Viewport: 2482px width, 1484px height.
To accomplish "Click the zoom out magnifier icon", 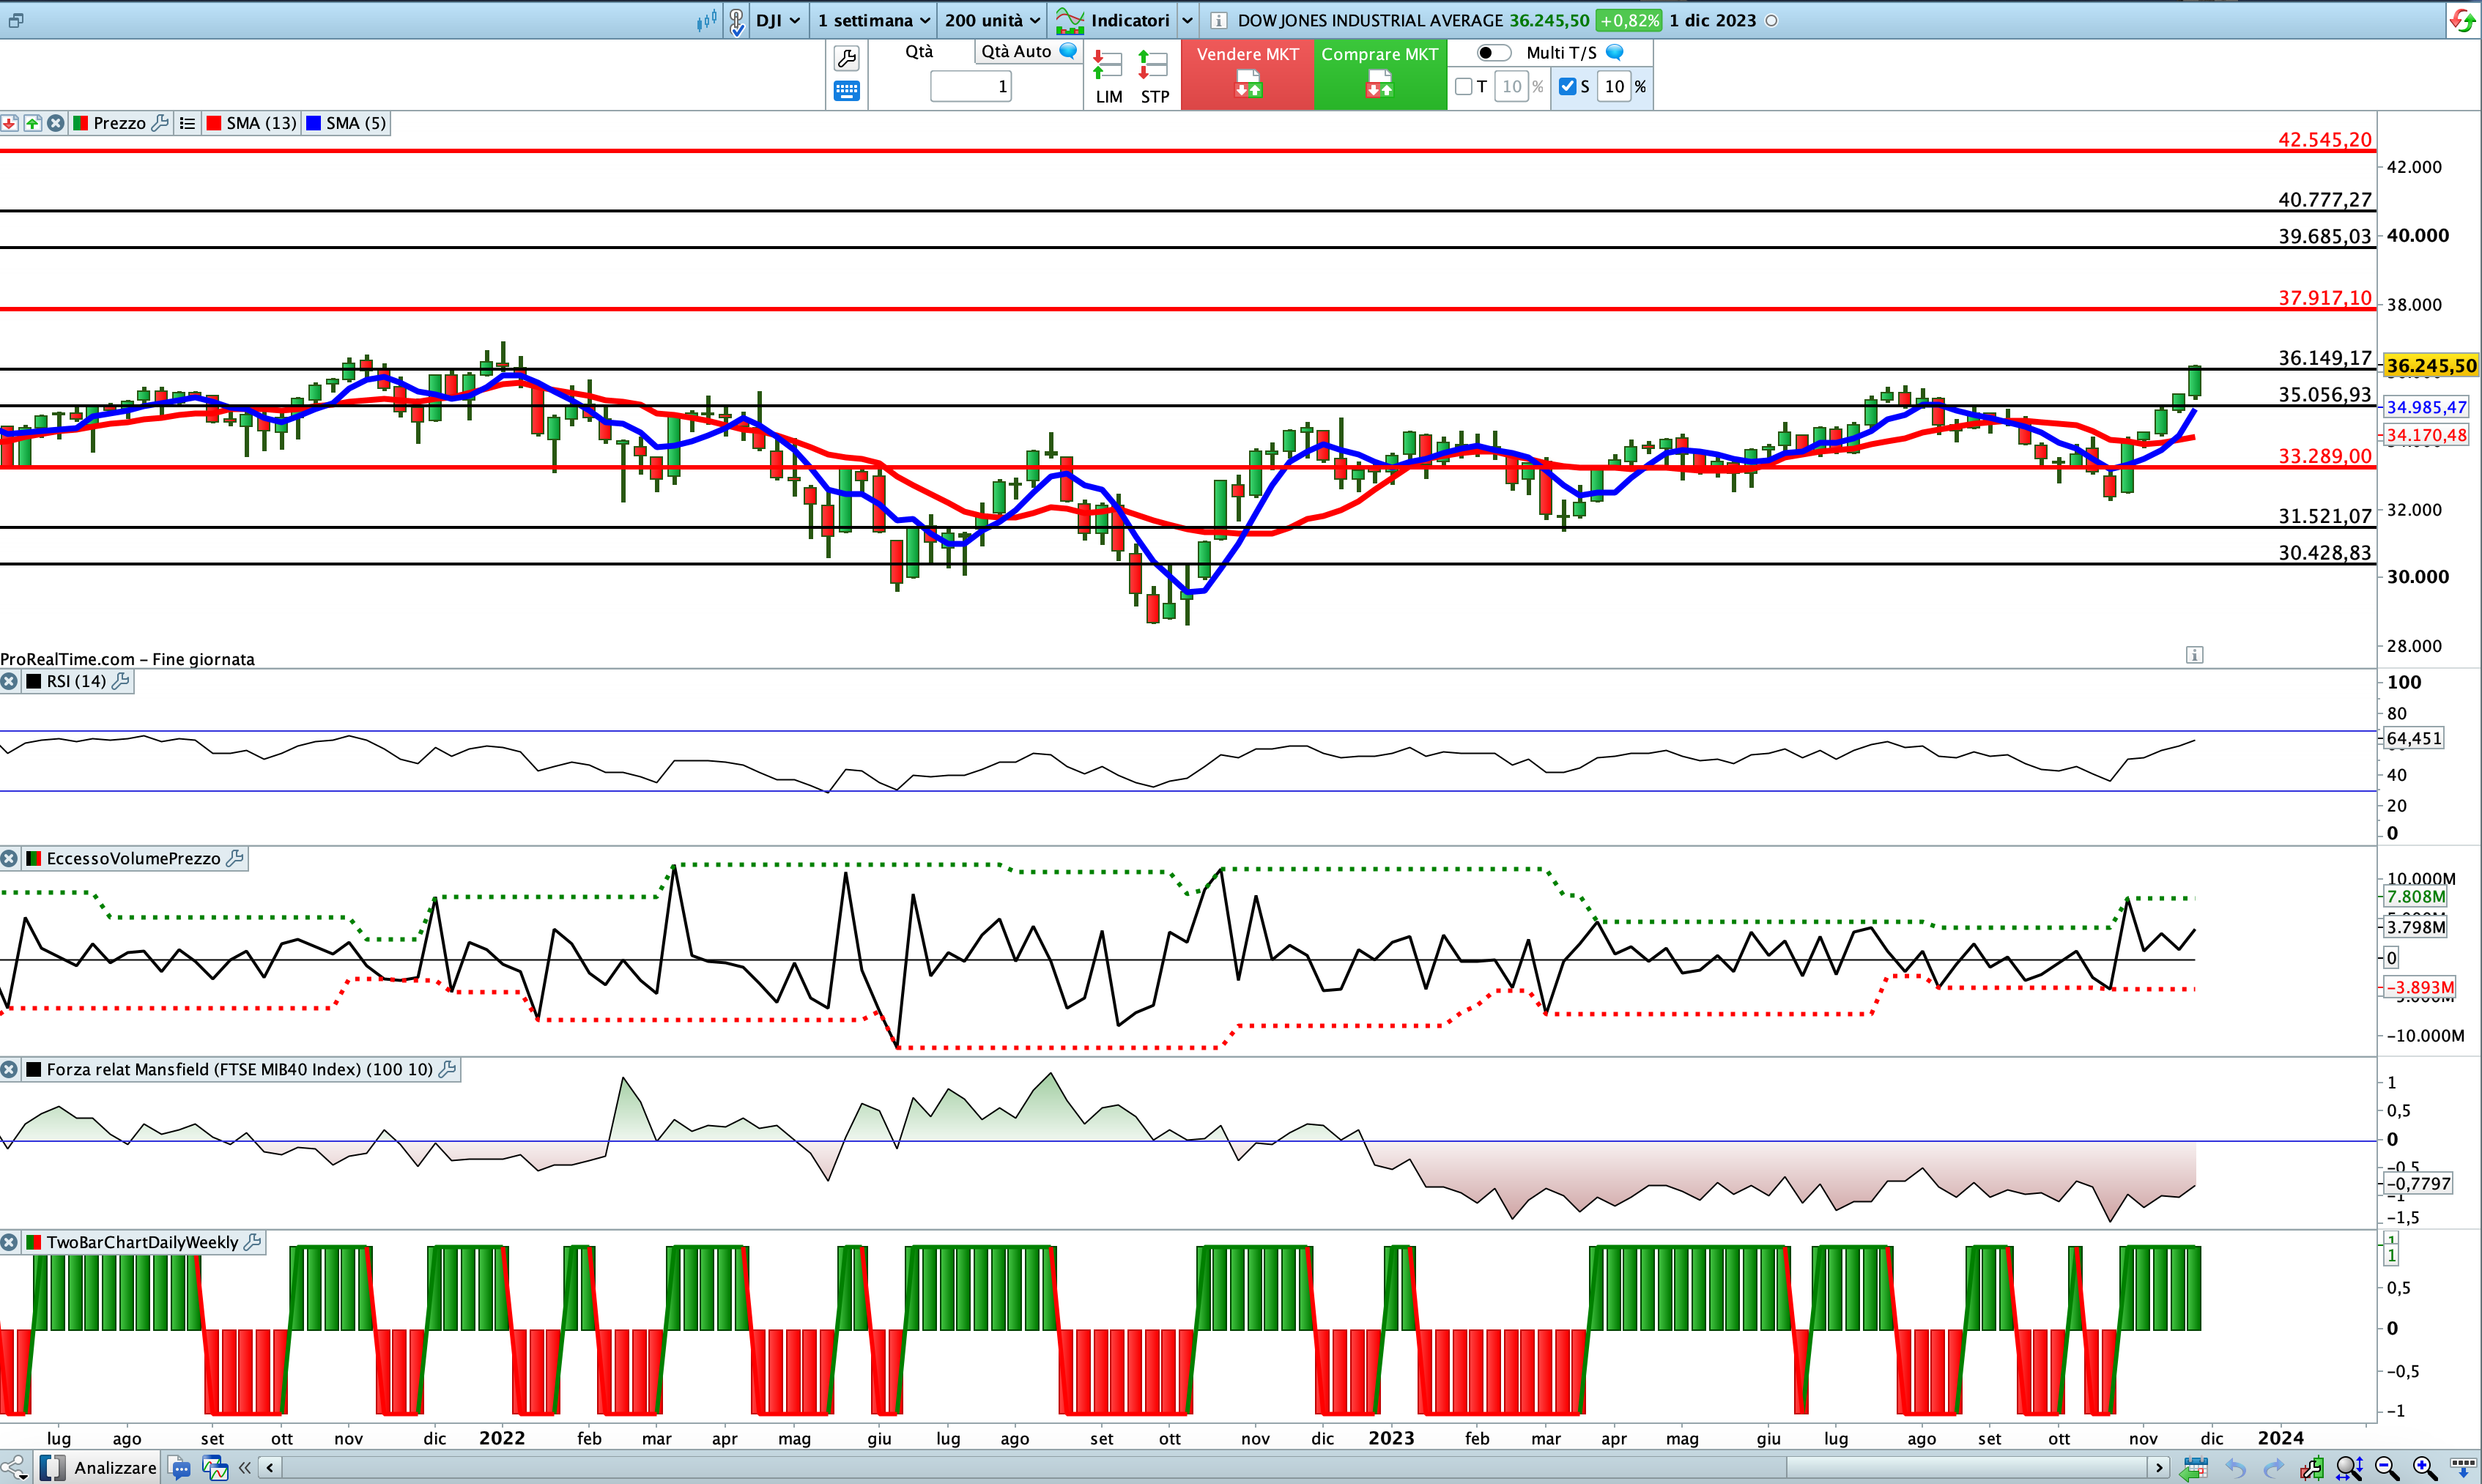I will pos(2387,1468).
